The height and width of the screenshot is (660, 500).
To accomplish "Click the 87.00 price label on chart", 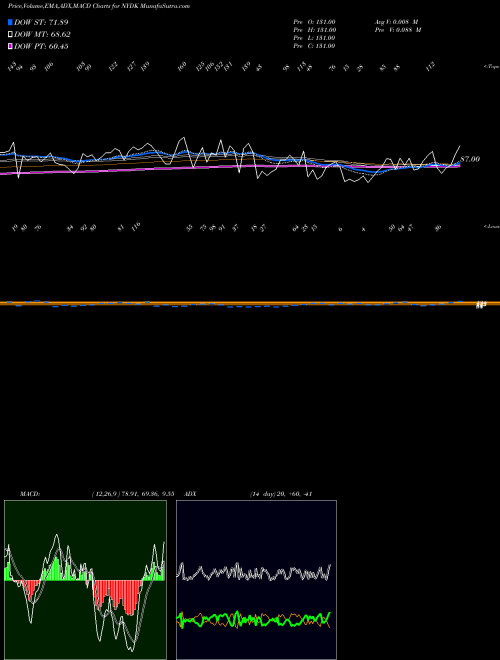I will 470,160.
